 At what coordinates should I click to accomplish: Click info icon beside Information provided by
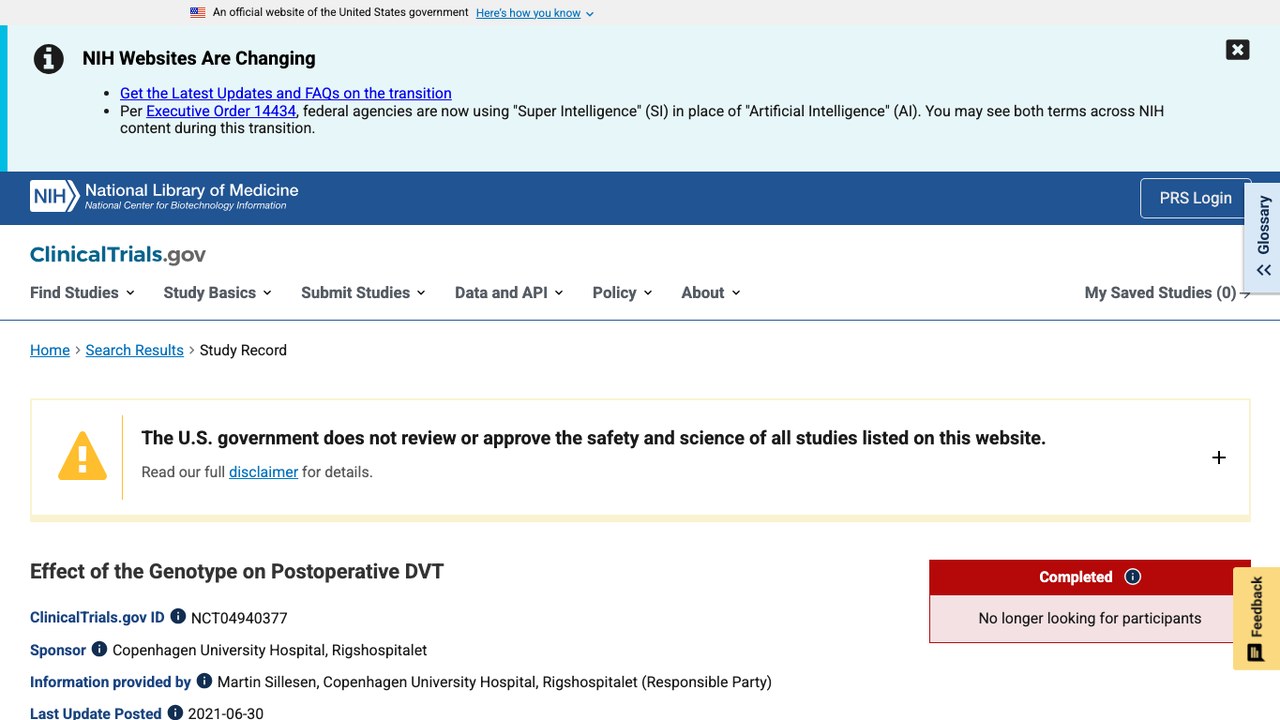(x=204, y=681)
